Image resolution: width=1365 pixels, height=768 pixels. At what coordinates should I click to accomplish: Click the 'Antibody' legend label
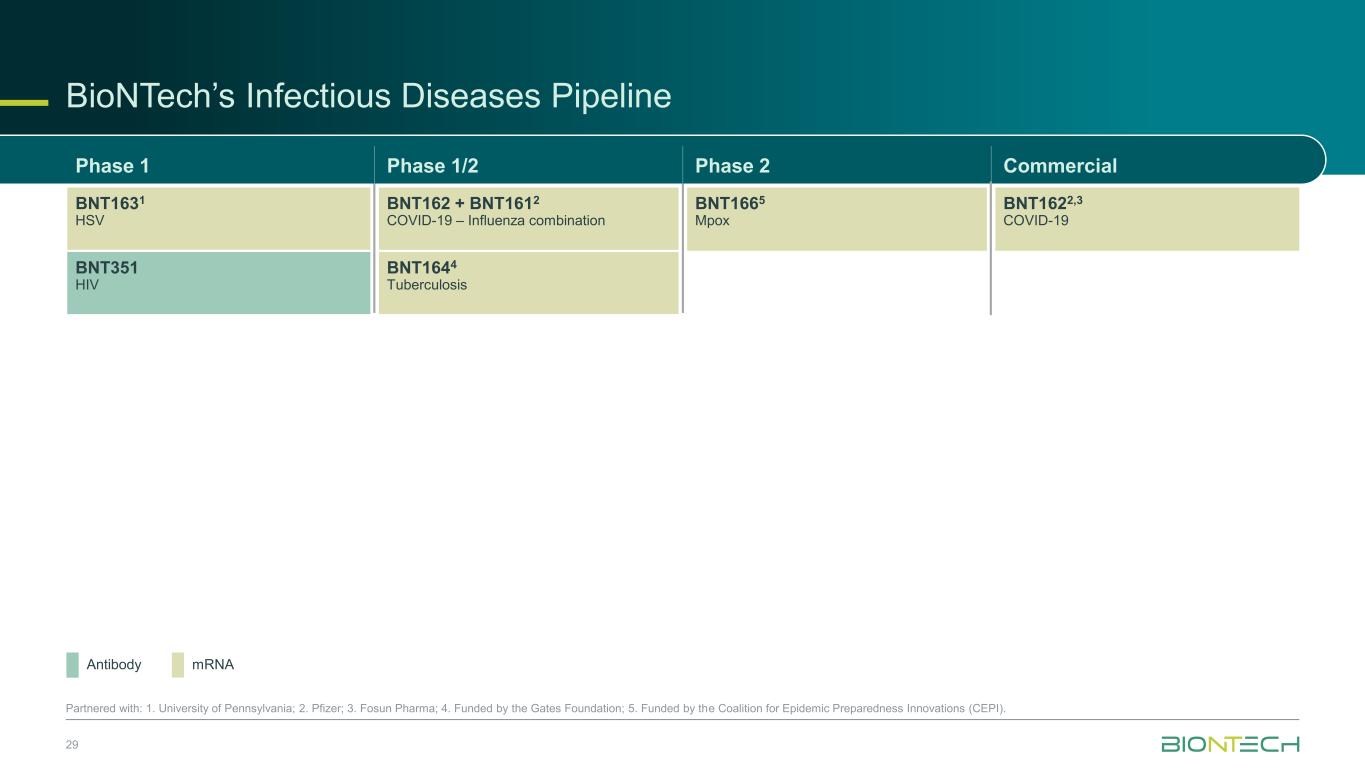point(114,665)
